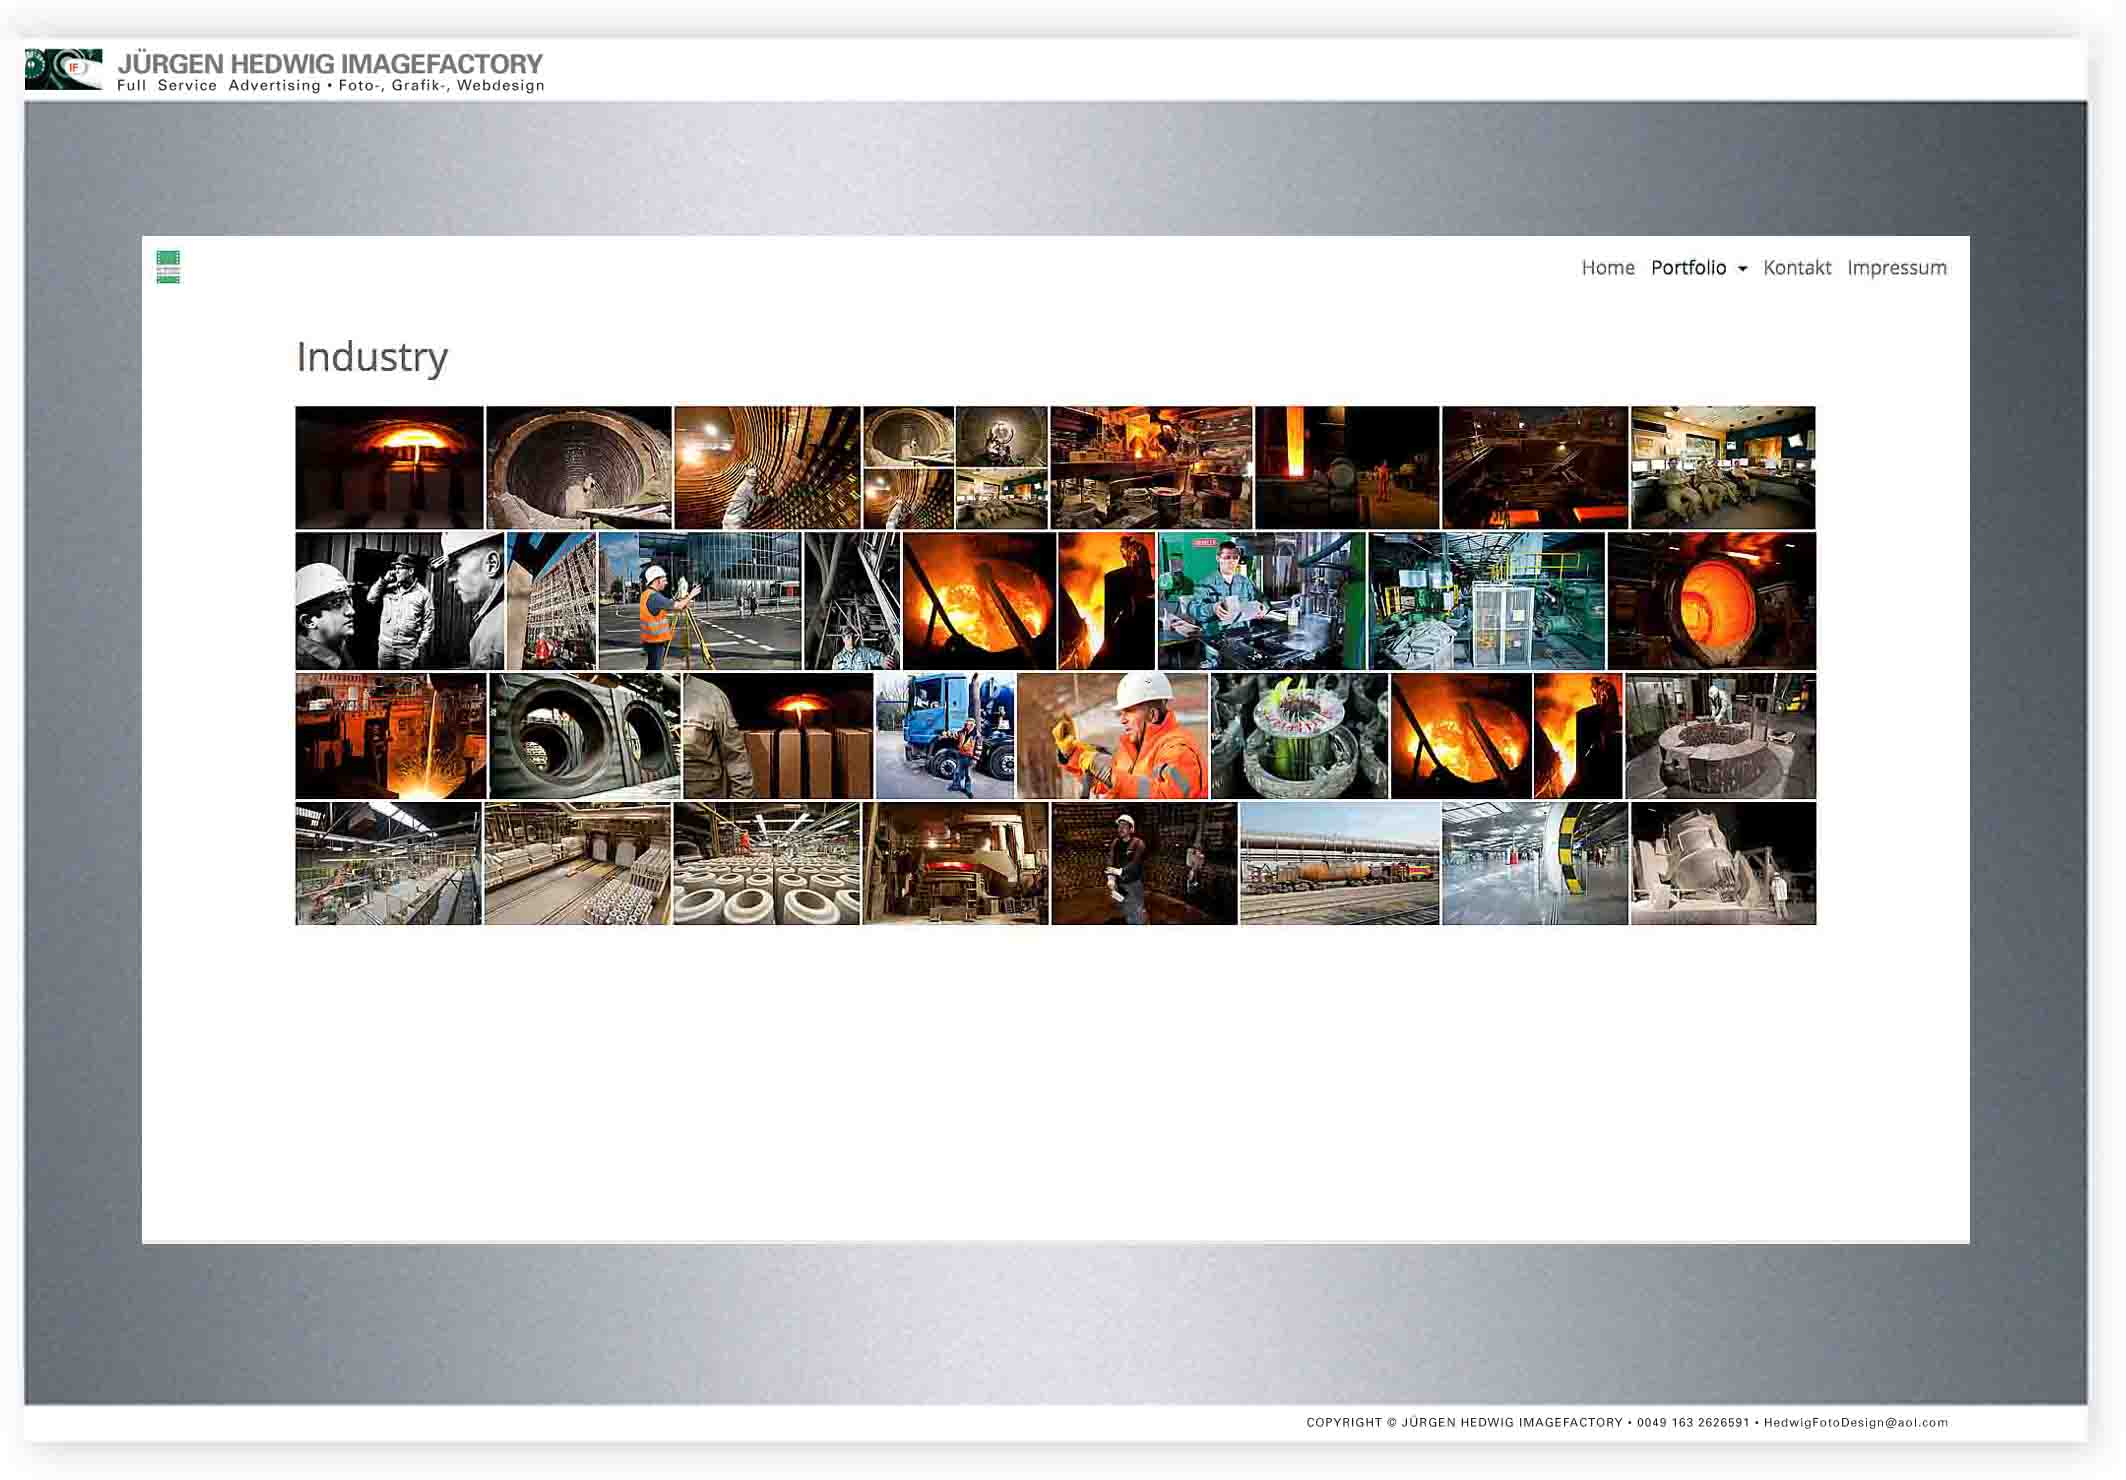Go to the Home page
Image resolution: width=2126 pixels, height=1480 pixels.
[x=1607, y=268]
